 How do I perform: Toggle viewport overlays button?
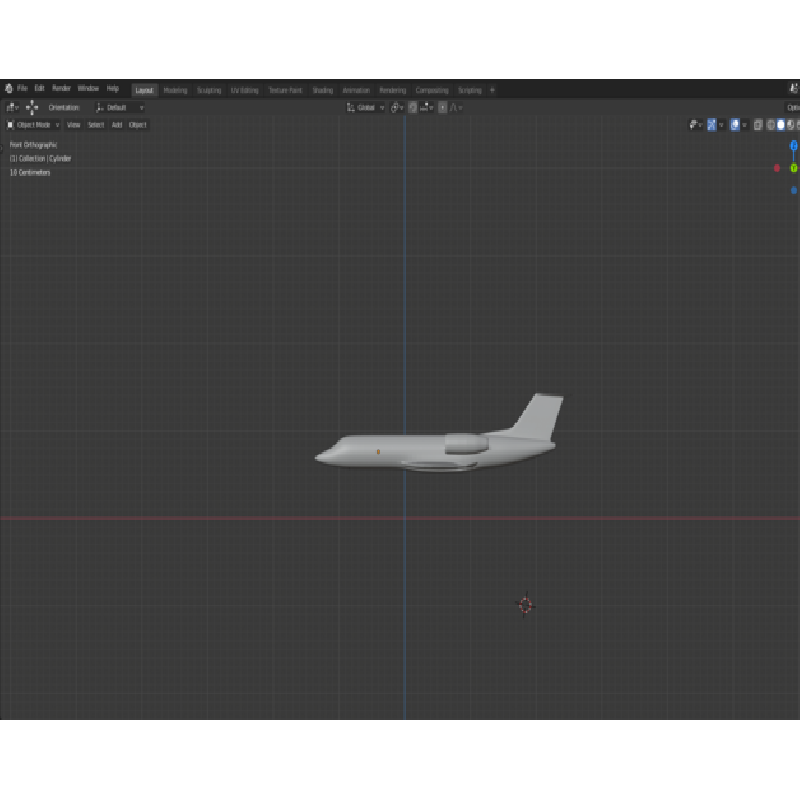pyautogui.click(x=735, y=125)
